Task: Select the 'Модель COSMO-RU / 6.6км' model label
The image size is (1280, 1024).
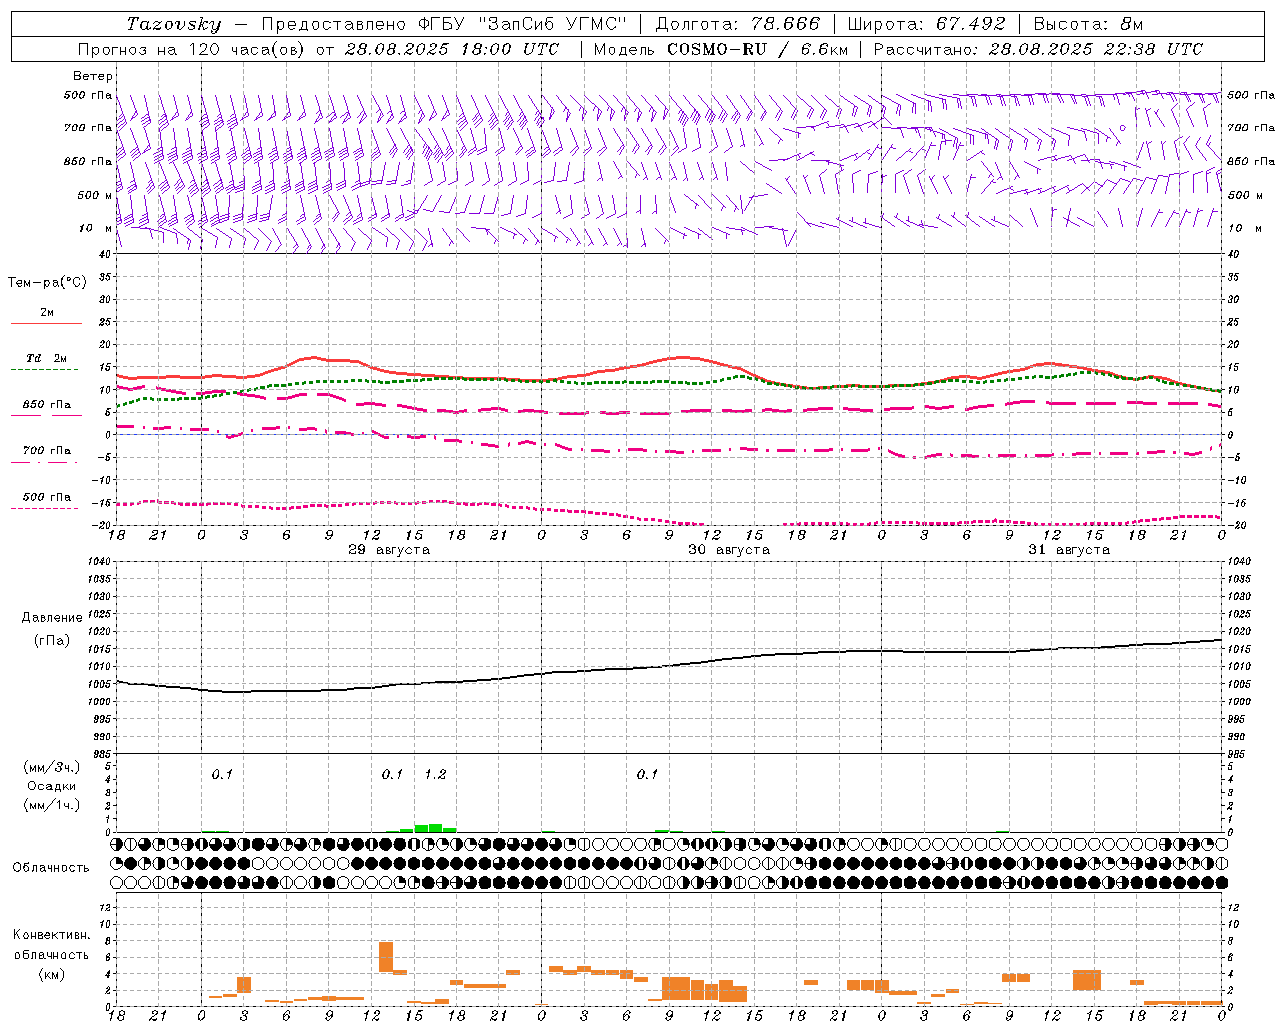Action: [x=720, y=49]
